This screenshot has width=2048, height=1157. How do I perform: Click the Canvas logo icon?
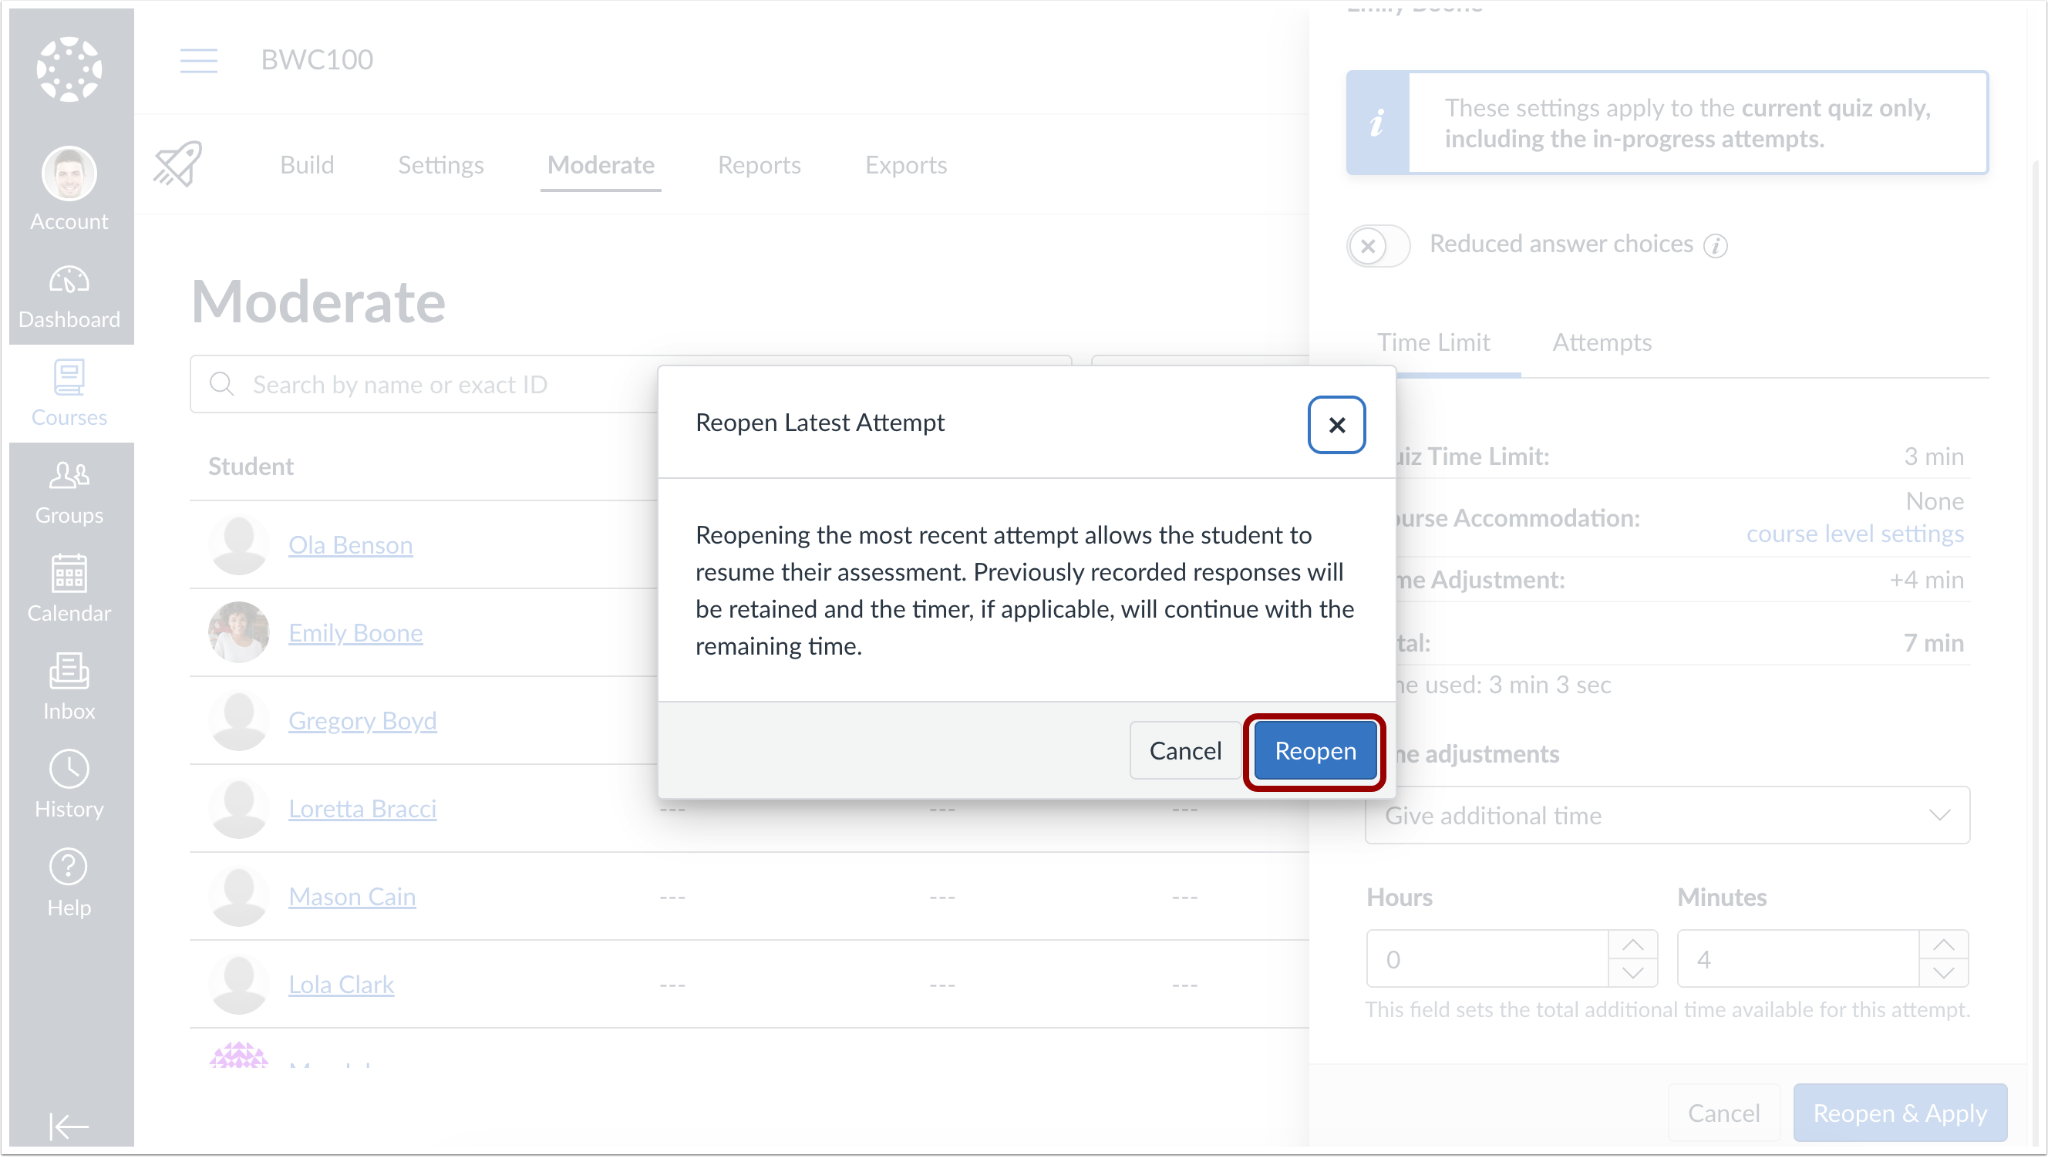pos(69,69)
